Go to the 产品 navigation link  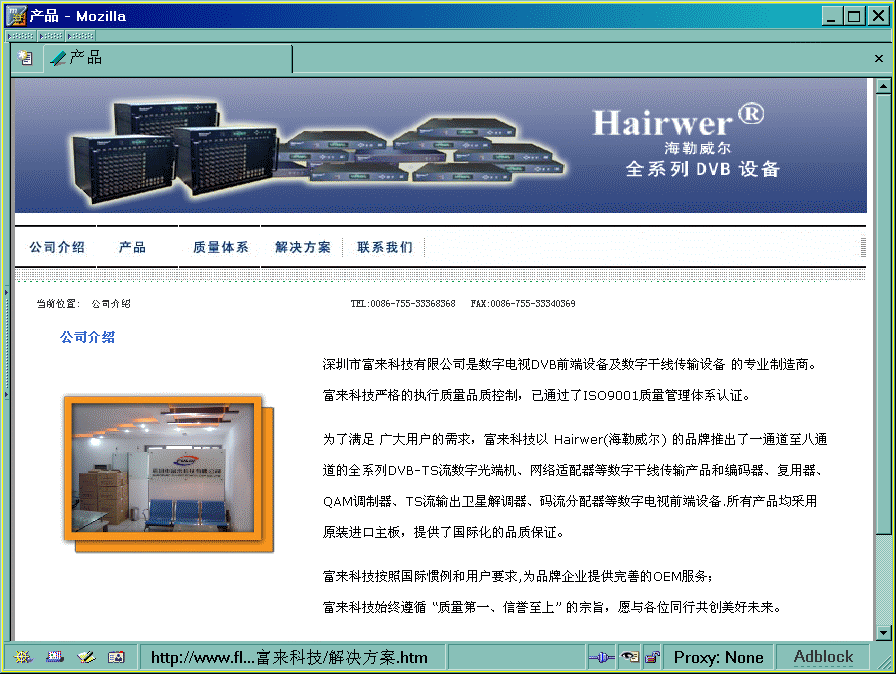(x=132, y=247)
